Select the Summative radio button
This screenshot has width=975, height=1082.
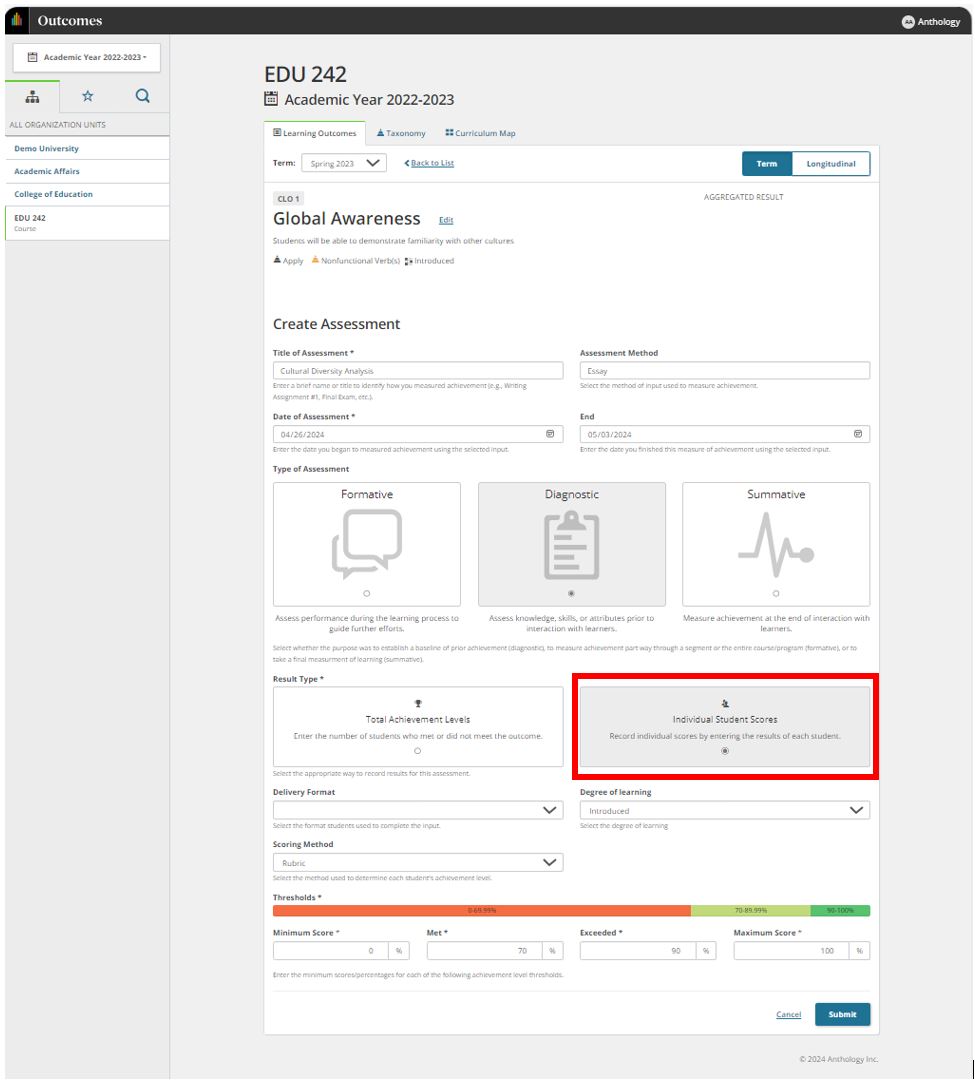coord(776,593)
